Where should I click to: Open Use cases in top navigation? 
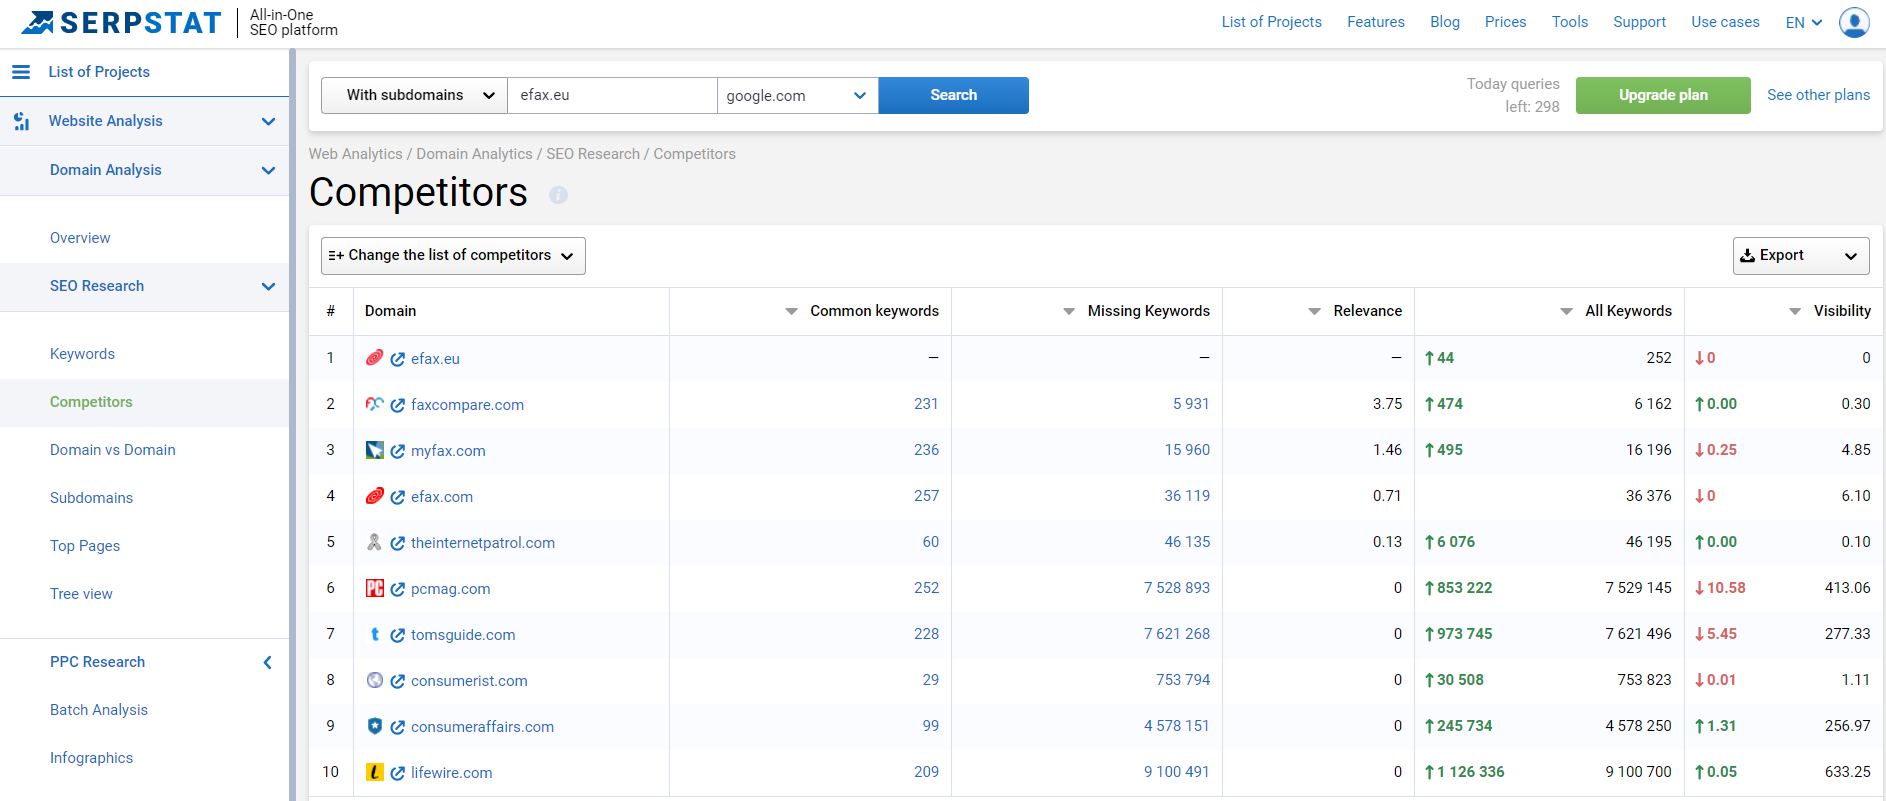tap(1725, 22)
